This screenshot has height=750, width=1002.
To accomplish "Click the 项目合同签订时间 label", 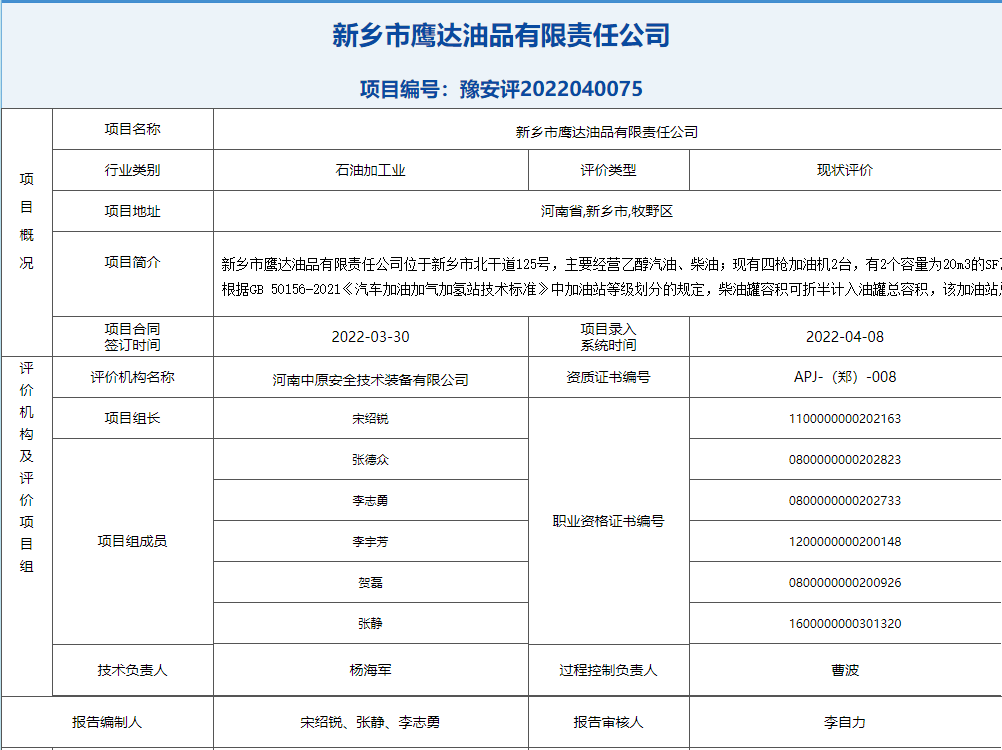I will pyautogui.click(x=132, y=337).
